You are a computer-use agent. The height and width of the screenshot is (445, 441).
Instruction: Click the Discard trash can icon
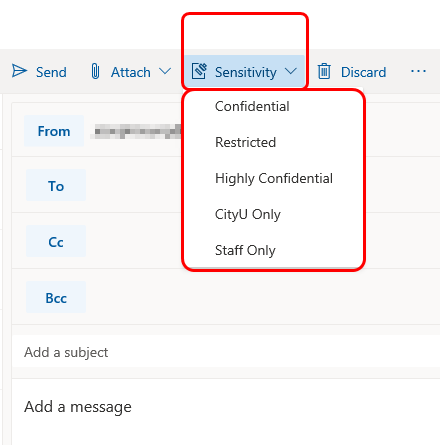324,71
